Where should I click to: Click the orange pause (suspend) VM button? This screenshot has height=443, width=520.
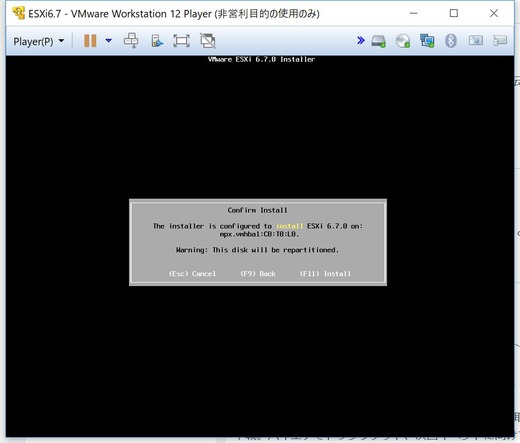90,41
